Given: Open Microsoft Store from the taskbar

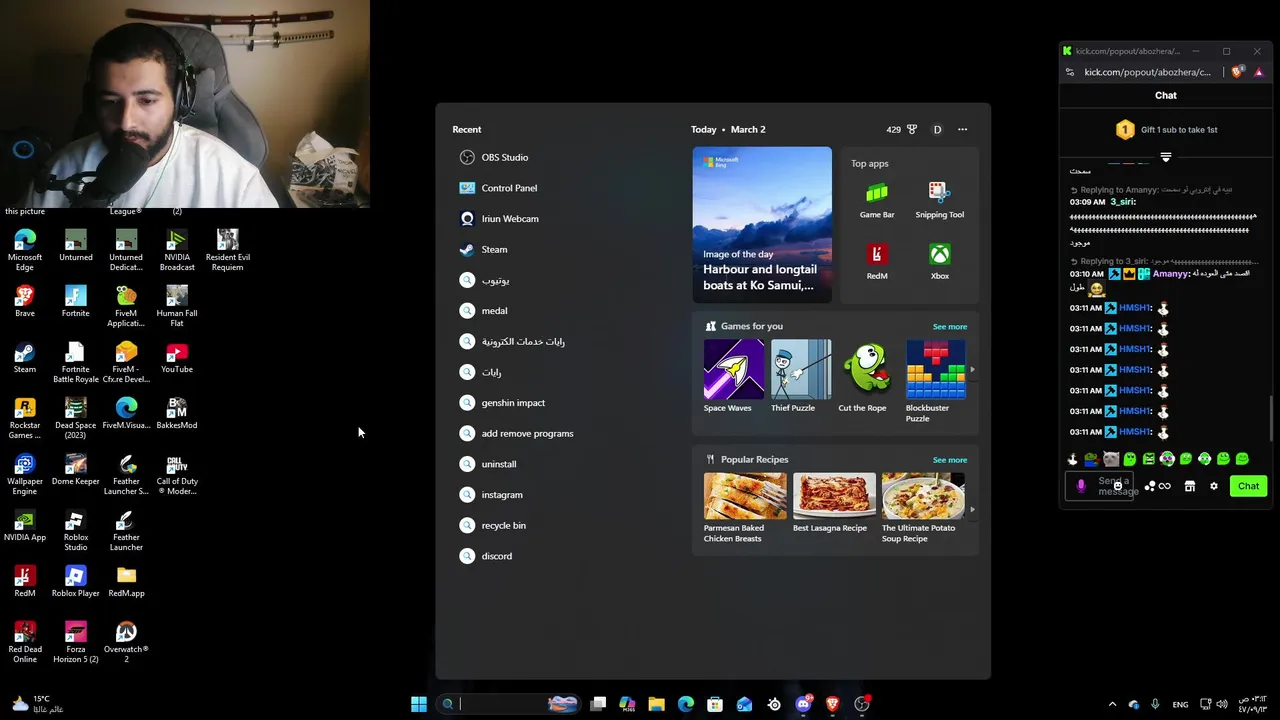Looking at the screenshot, I should [715, 704].
